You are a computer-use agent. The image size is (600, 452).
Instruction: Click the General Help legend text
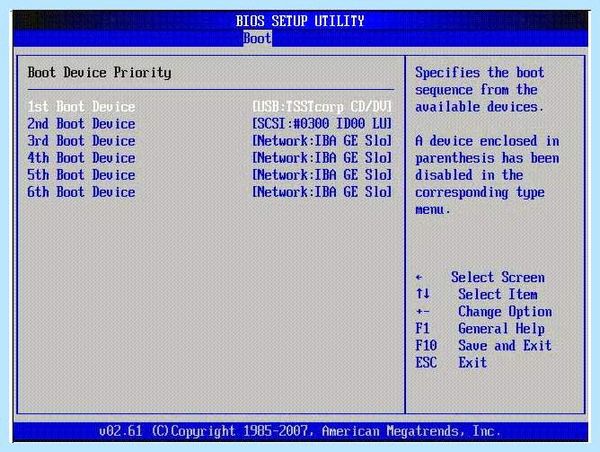502,328
